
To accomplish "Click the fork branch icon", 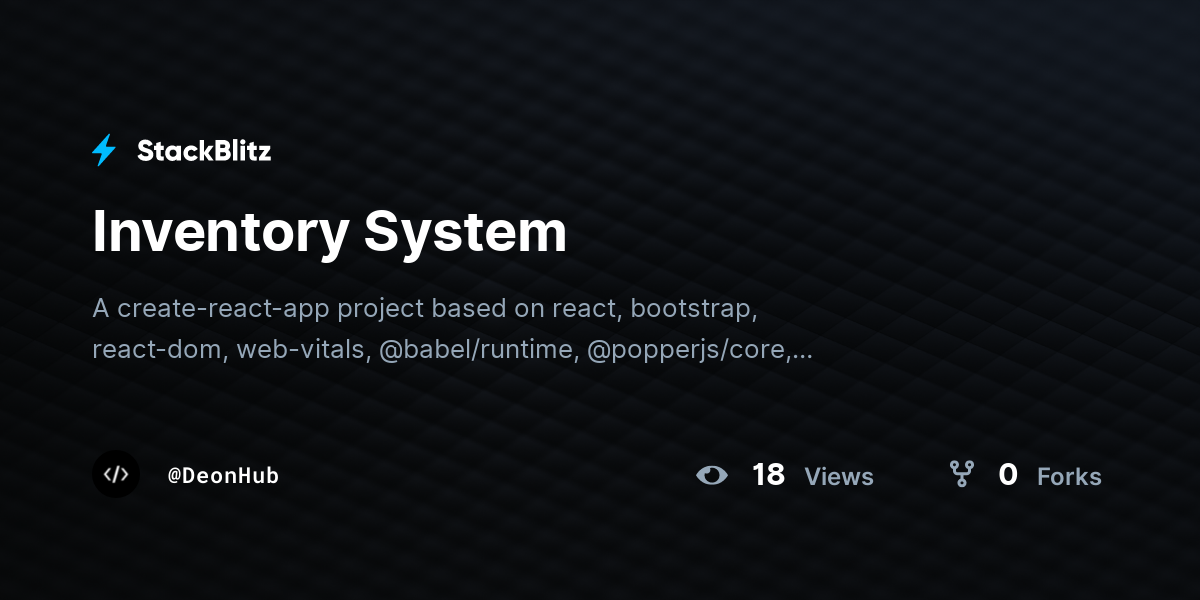I will pos(961,474).
